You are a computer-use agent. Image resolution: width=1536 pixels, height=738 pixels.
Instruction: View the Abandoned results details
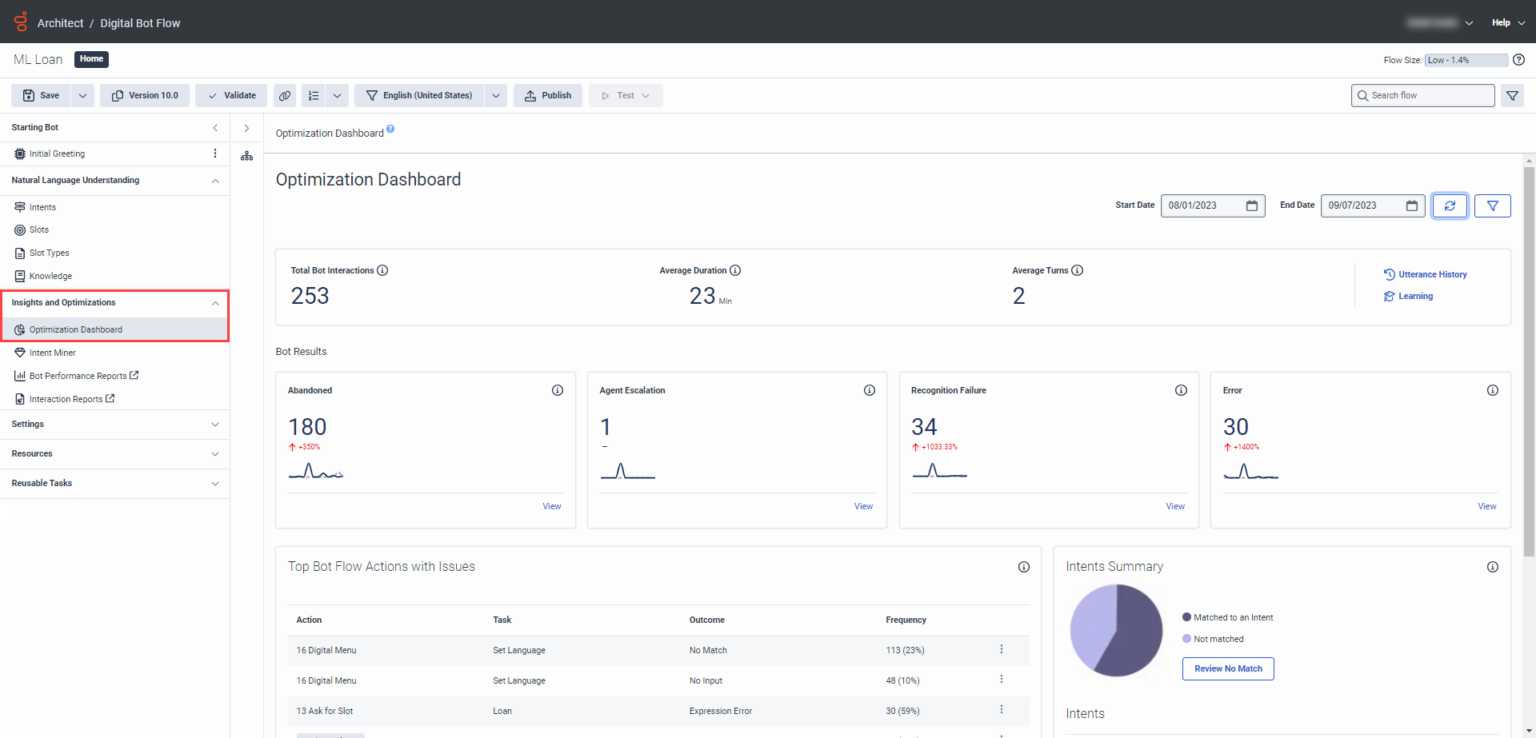pos(551,506)
